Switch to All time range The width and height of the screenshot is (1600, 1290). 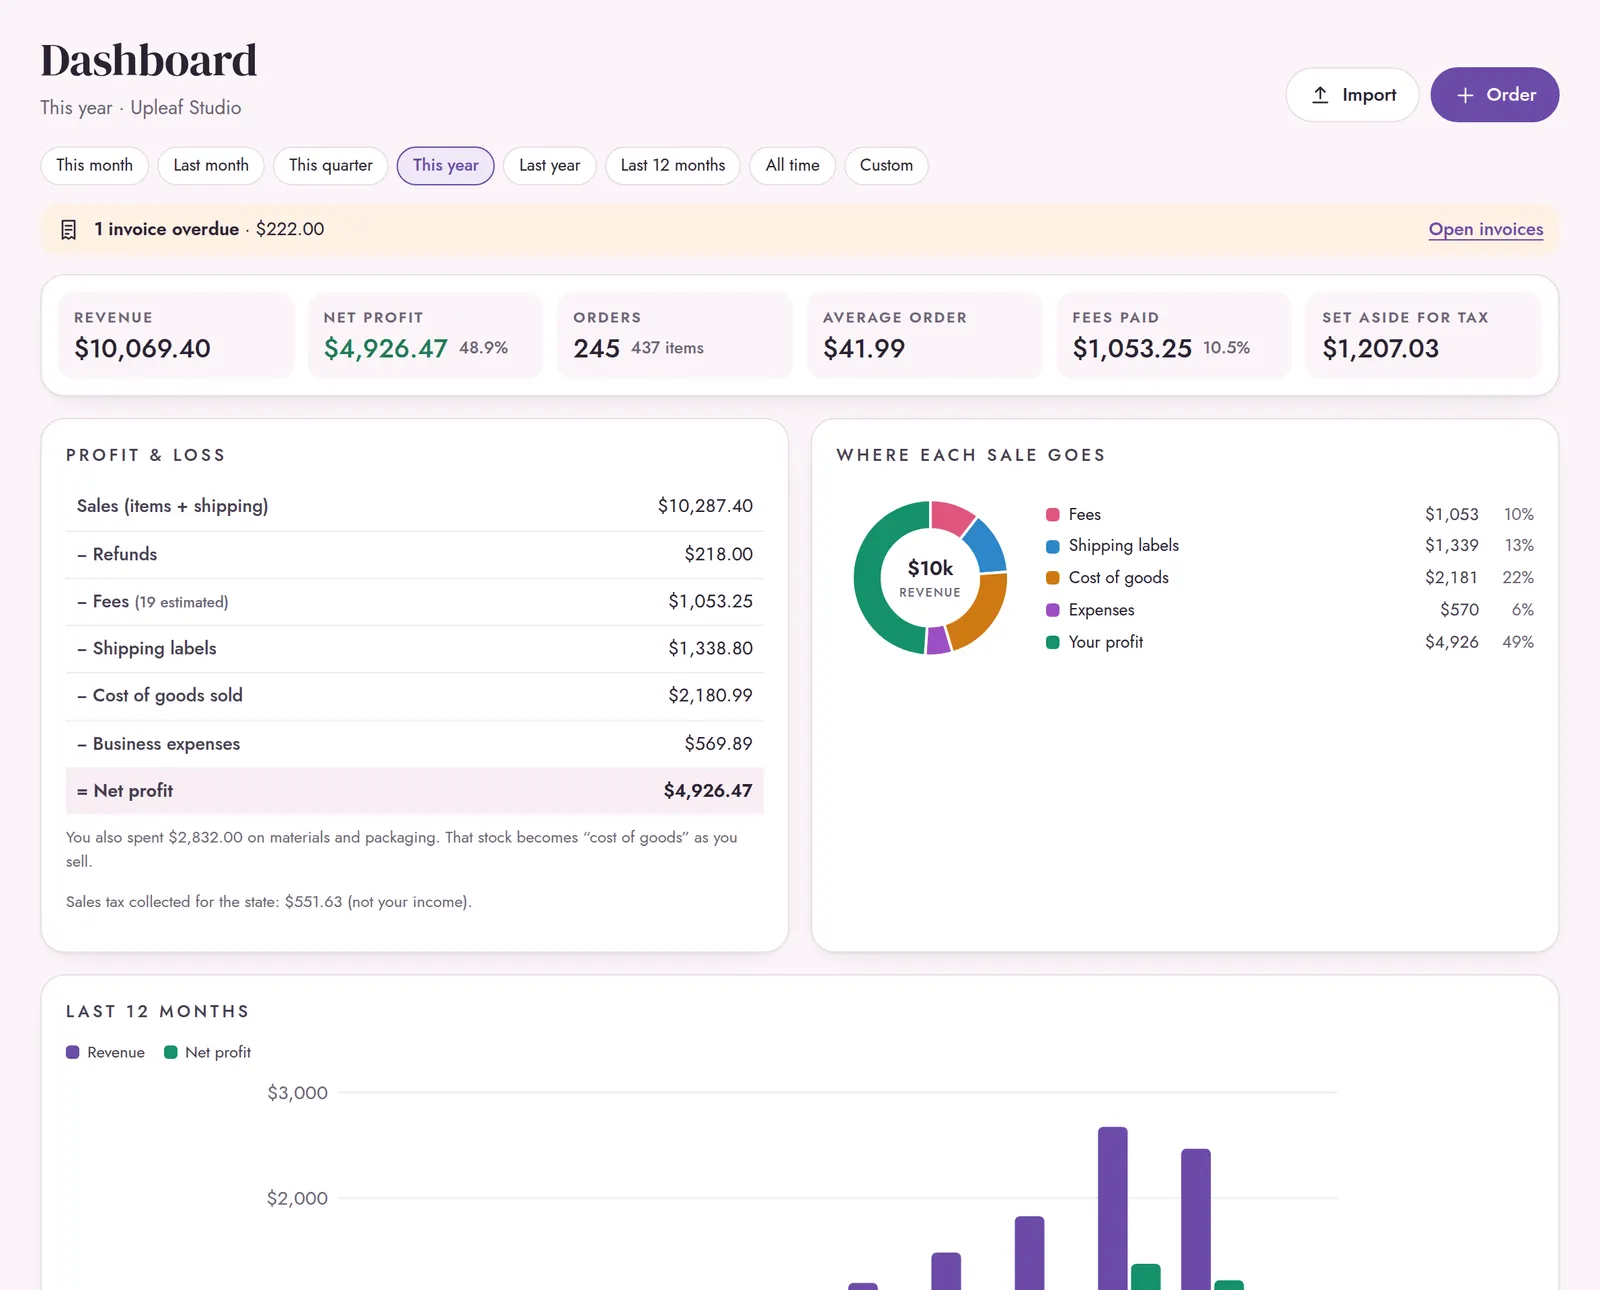793,166
